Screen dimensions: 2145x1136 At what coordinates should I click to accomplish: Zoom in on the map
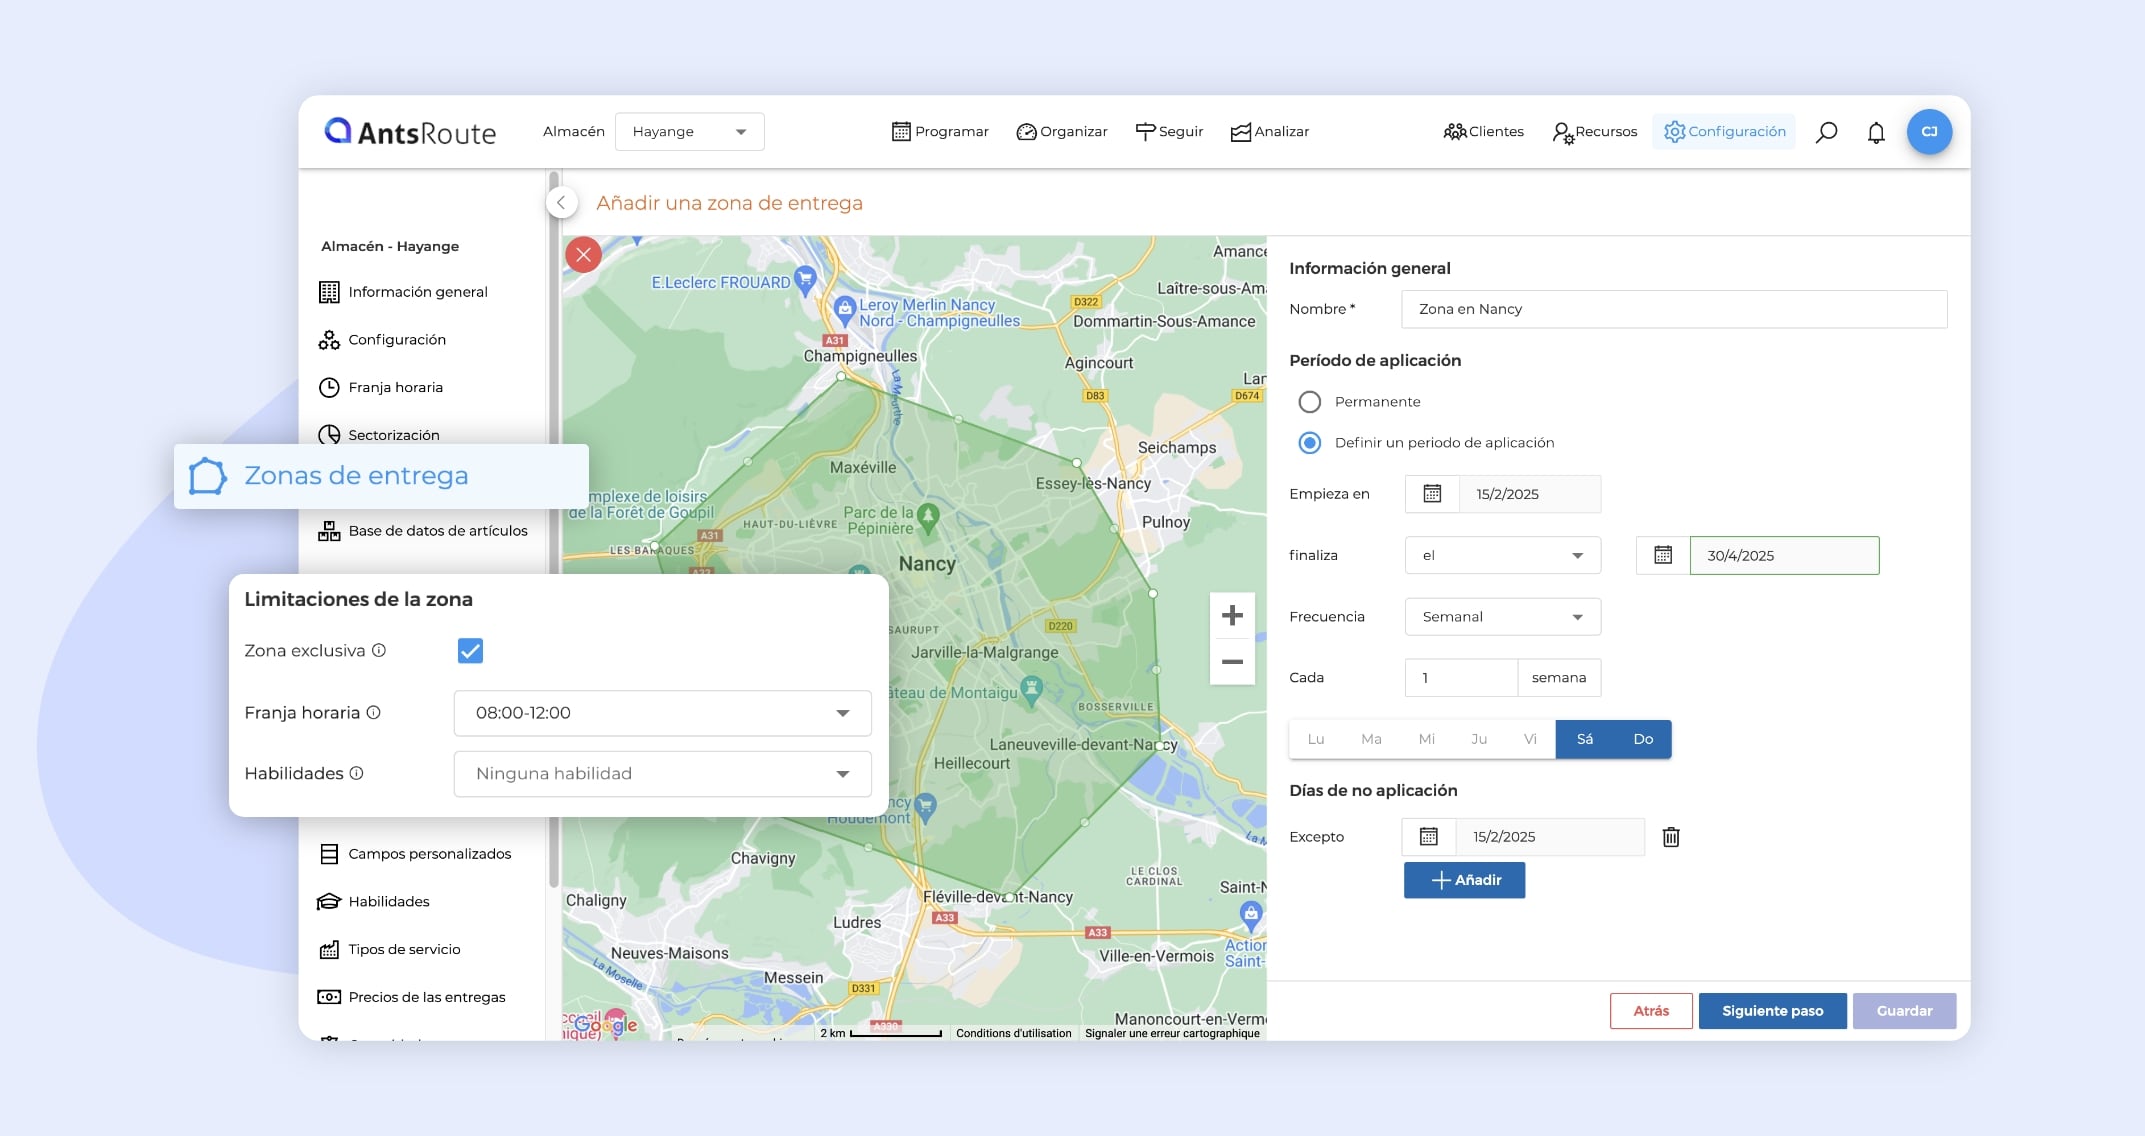pos(1232,615)
